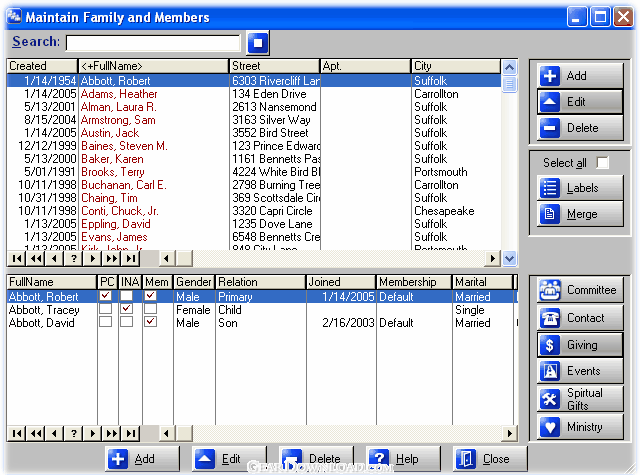Viewport: 640px width, 475px height.
Task: Click family list vertical scrollbar thumb
Action: pos(509,84)
